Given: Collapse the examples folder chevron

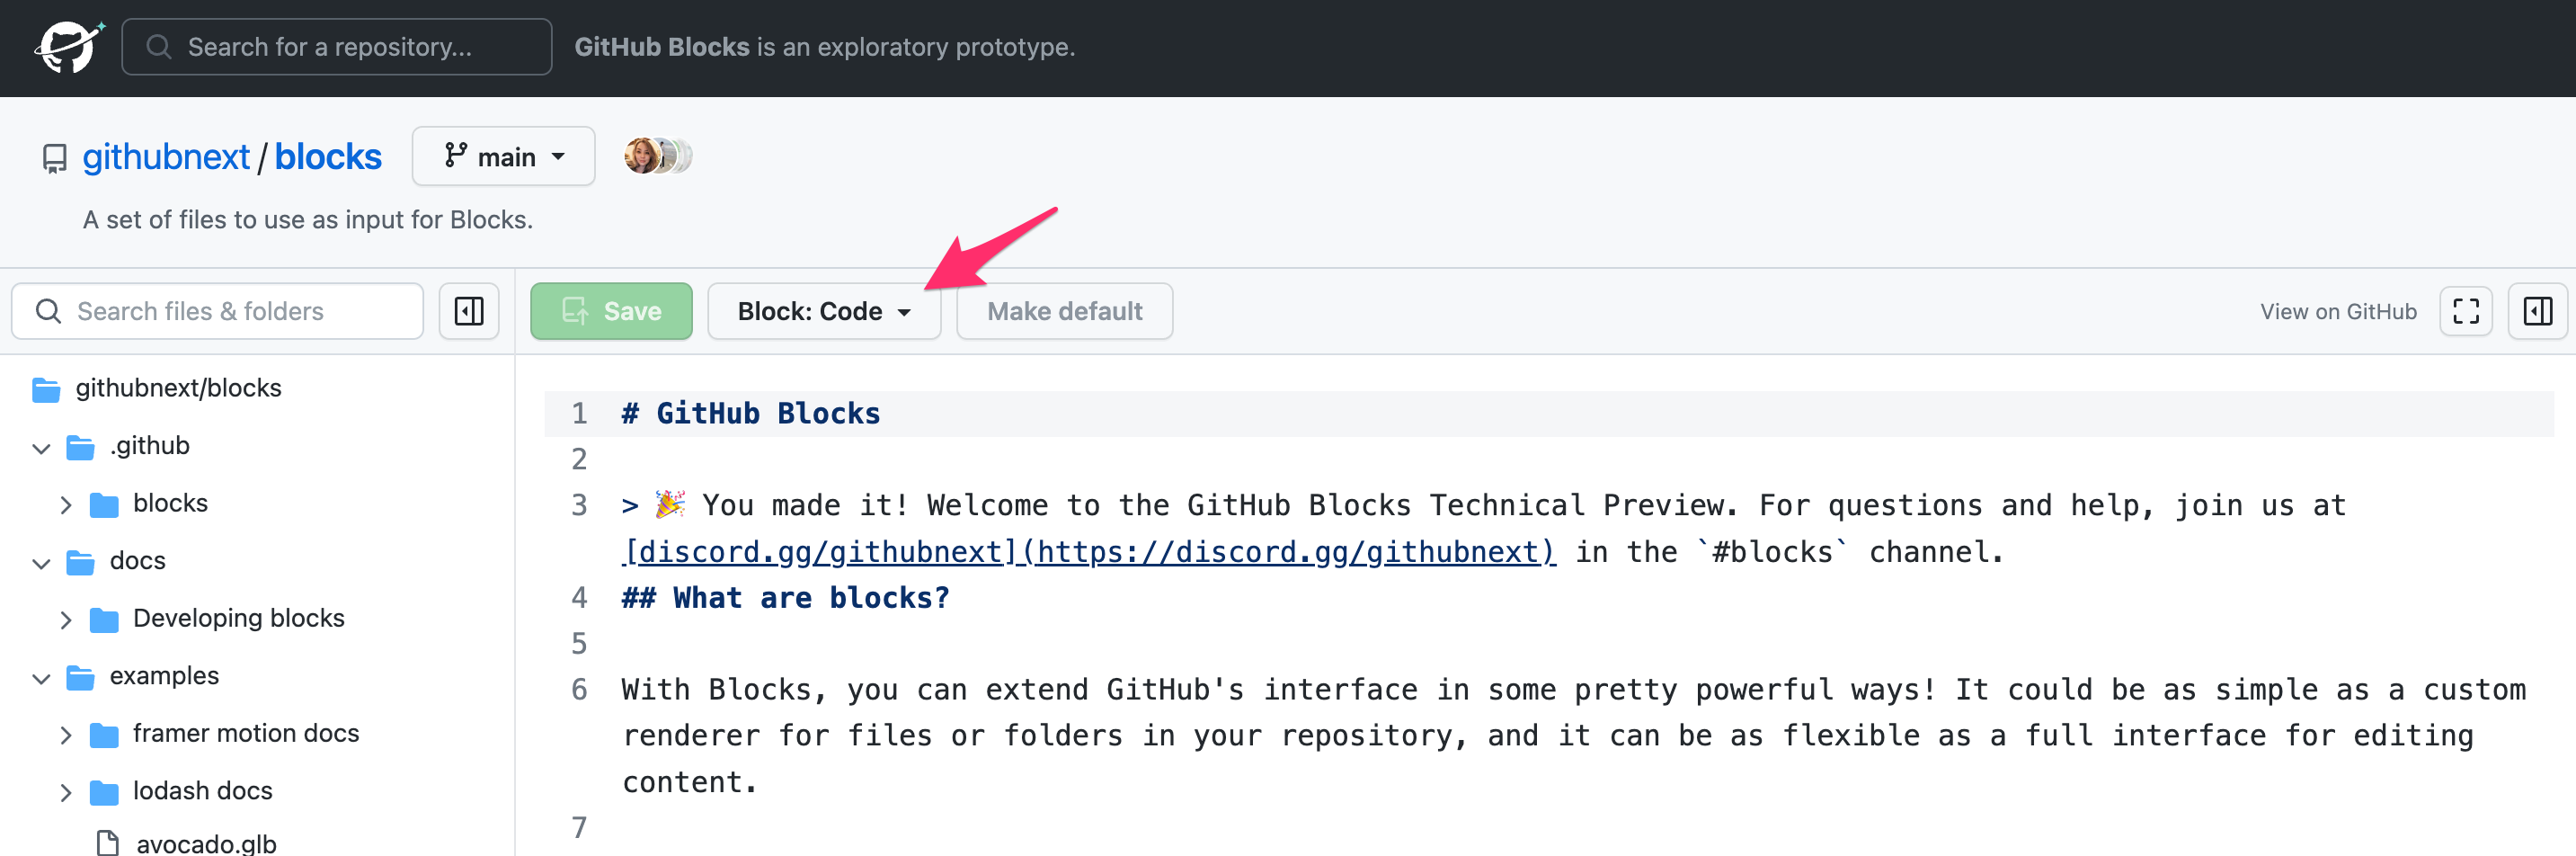Looking at the screenshot, I should (x=41, y=678).
